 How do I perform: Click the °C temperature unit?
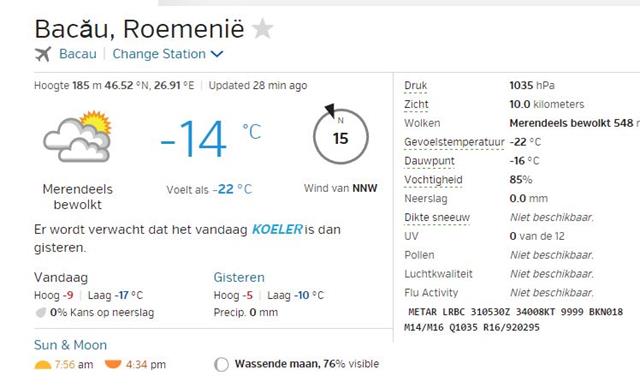pos(252,131)
